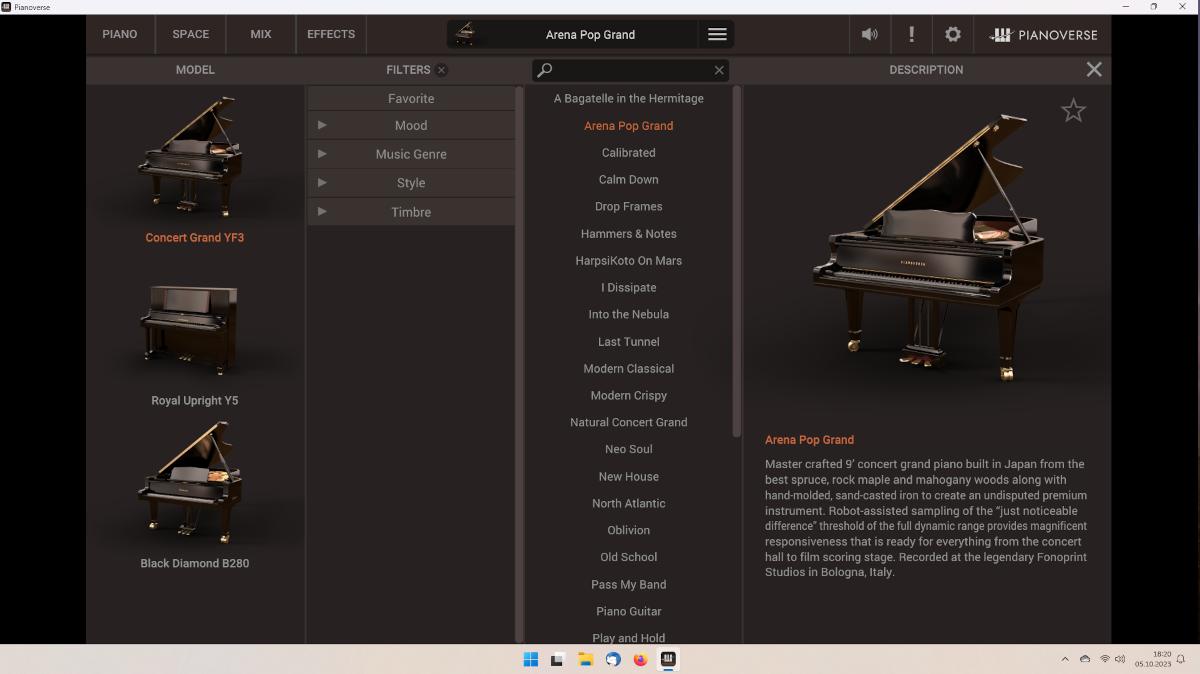The width and height of the screenshot is (1200, 674).
Task: Click the system tray volume icon
Action: click(1121, 659)
